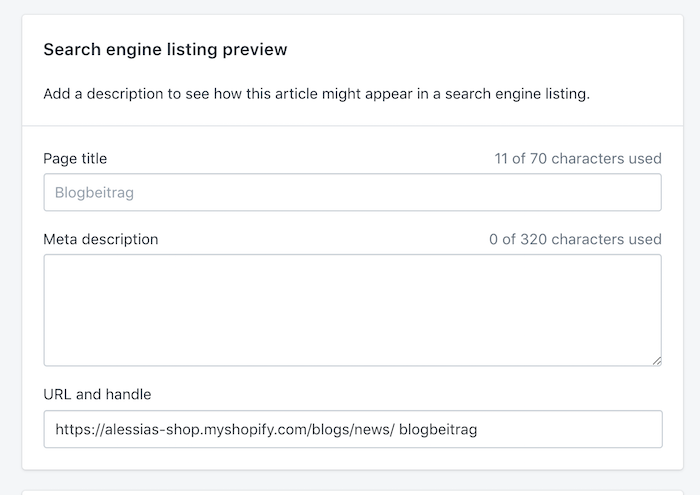Screen dimensions: 700x495
Task: Click the myshopify.com URL prefix text
Action: [225, 429]
